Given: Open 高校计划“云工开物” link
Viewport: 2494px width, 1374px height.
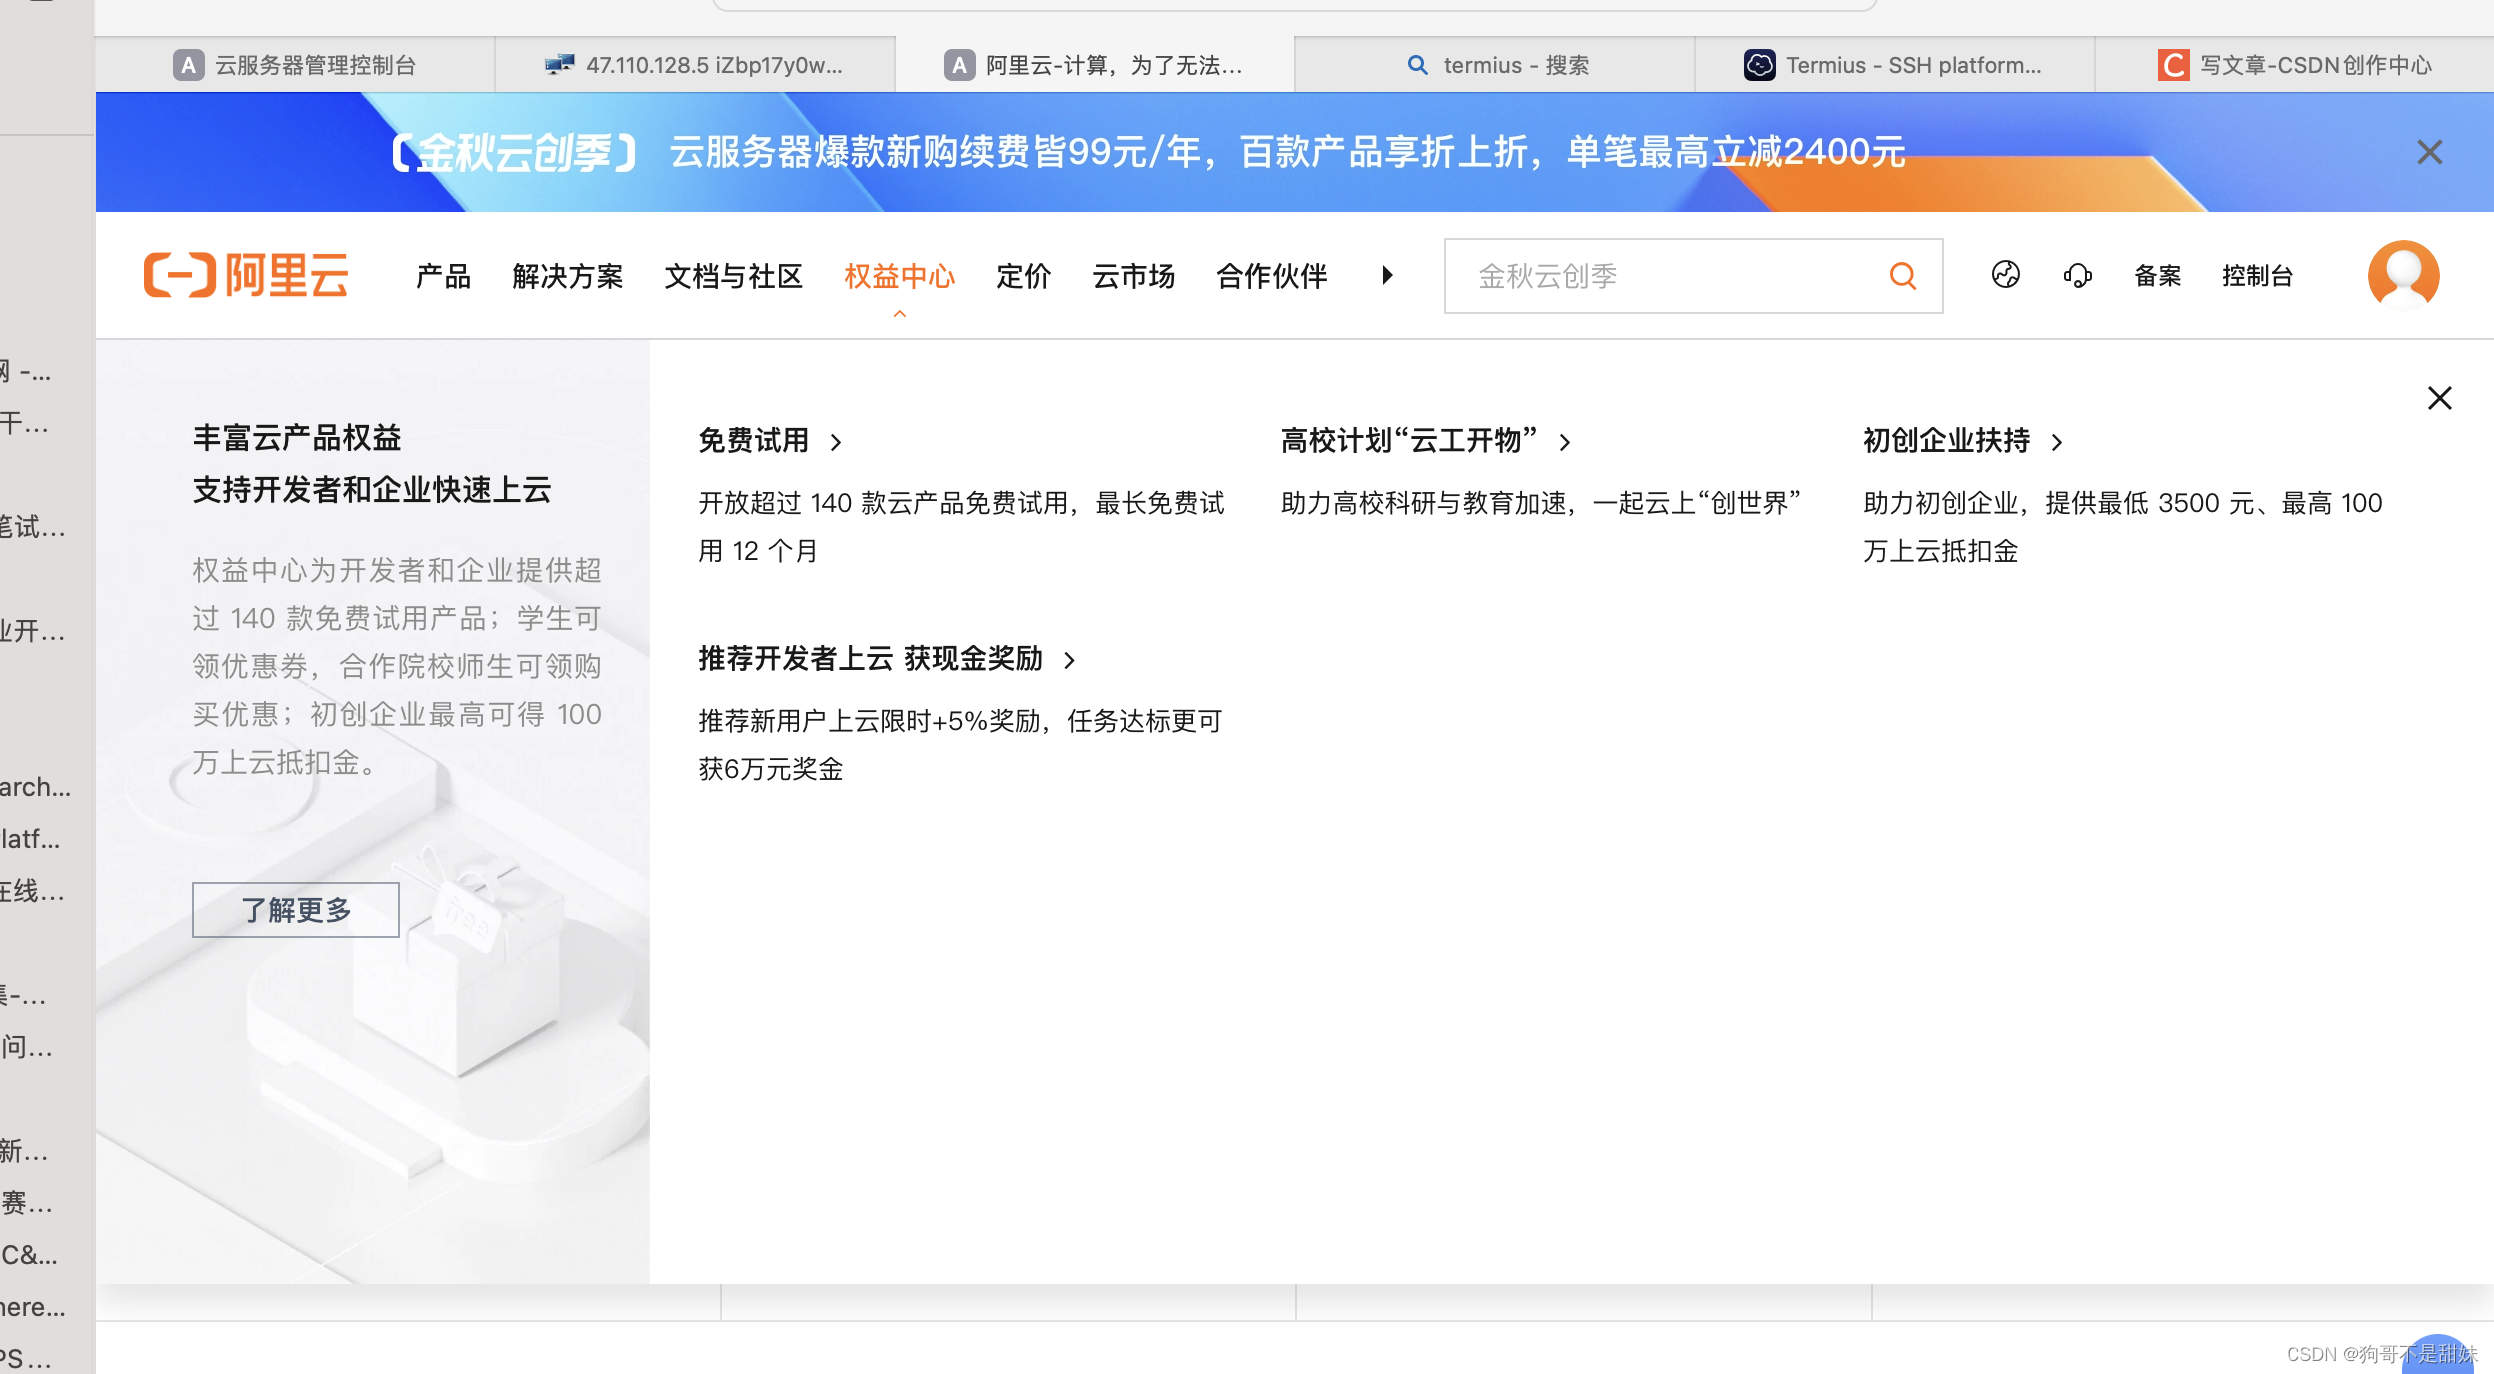Looking at the screenshot, I should pyautogui.click(x=1409, y=440).
